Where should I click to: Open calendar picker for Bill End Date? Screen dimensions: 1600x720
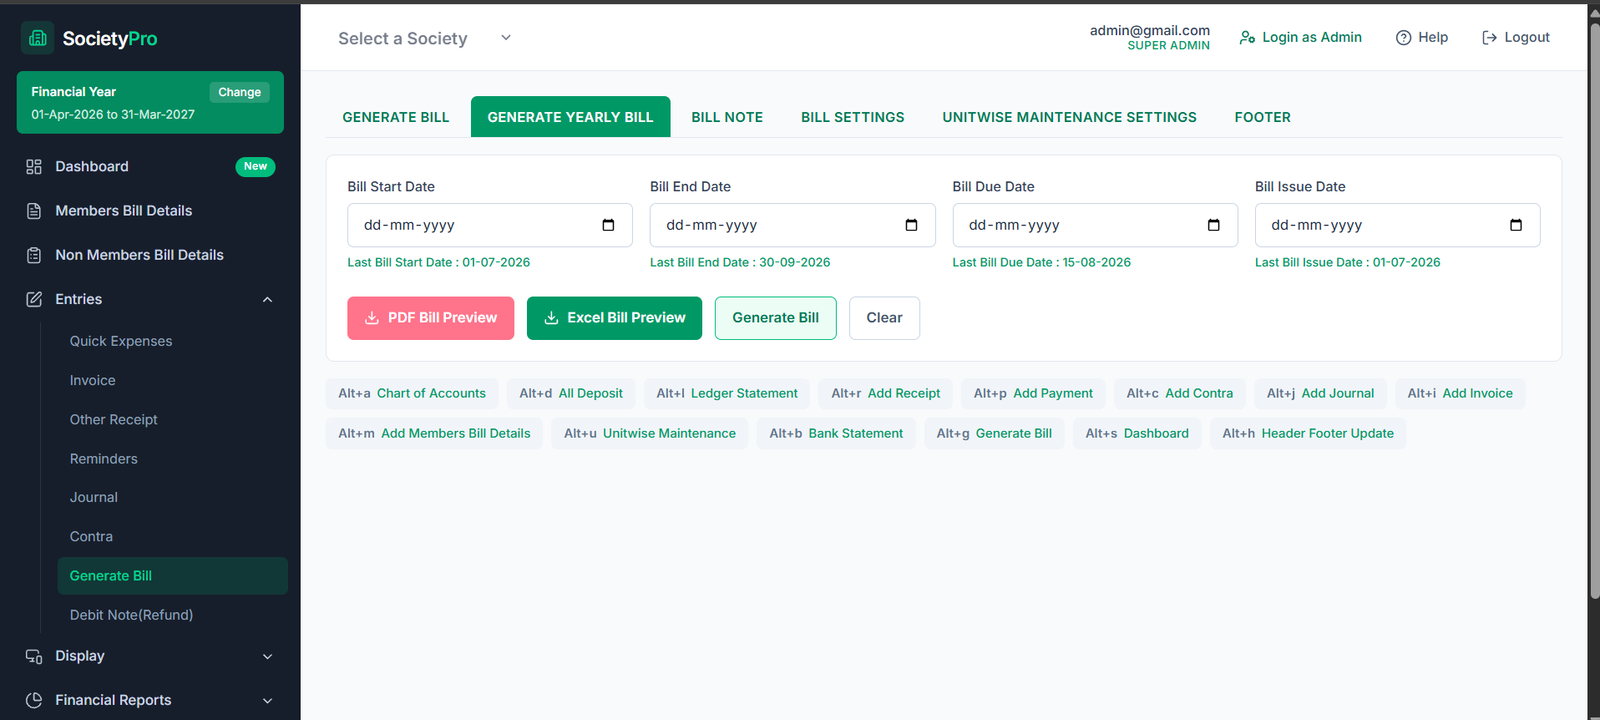coord(911,225)
